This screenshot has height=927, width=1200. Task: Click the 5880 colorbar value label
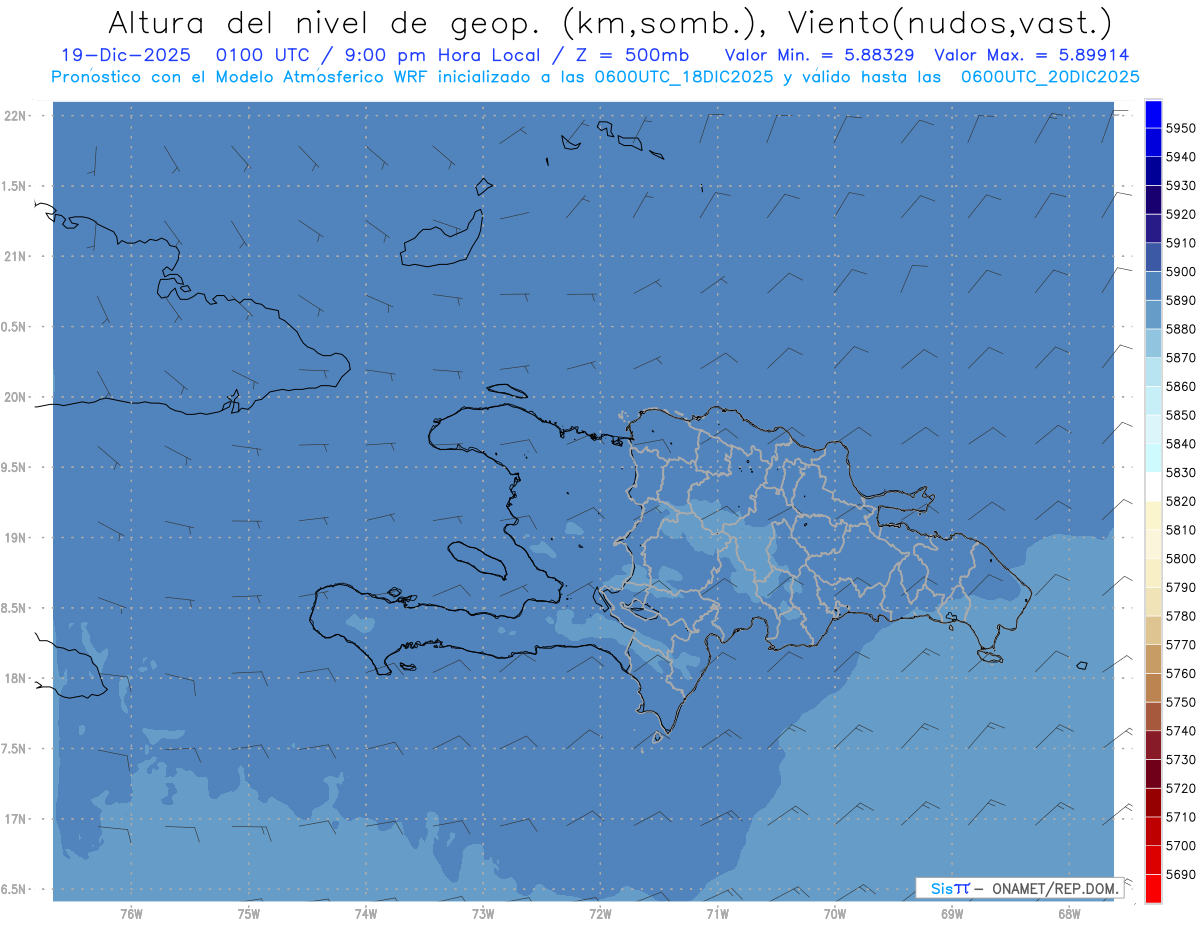pyautogui.click(x=1180, y=329)
